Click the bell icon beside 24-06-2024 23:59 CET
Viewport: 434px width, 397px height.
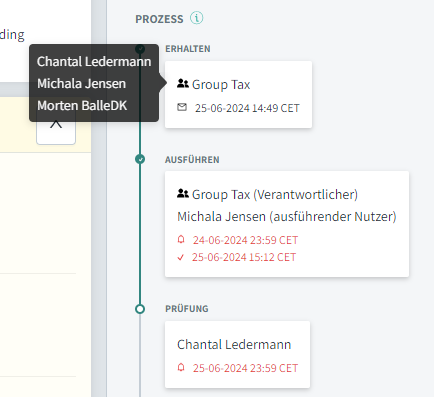pos(181,239)
